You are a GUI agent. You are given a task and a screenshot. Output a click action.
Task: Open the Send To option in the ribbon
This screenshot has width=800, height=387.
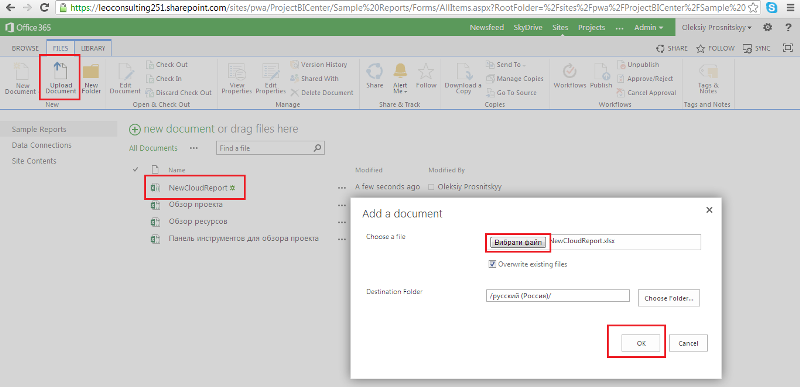tap(506, 65)
